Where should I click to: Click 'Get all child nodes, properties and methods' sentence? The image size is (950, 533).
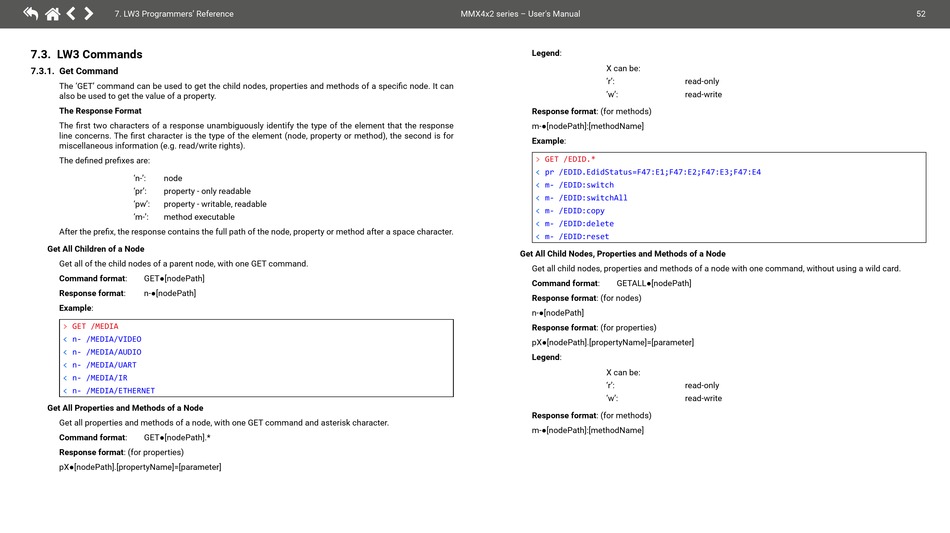click(x=716, y=268)
